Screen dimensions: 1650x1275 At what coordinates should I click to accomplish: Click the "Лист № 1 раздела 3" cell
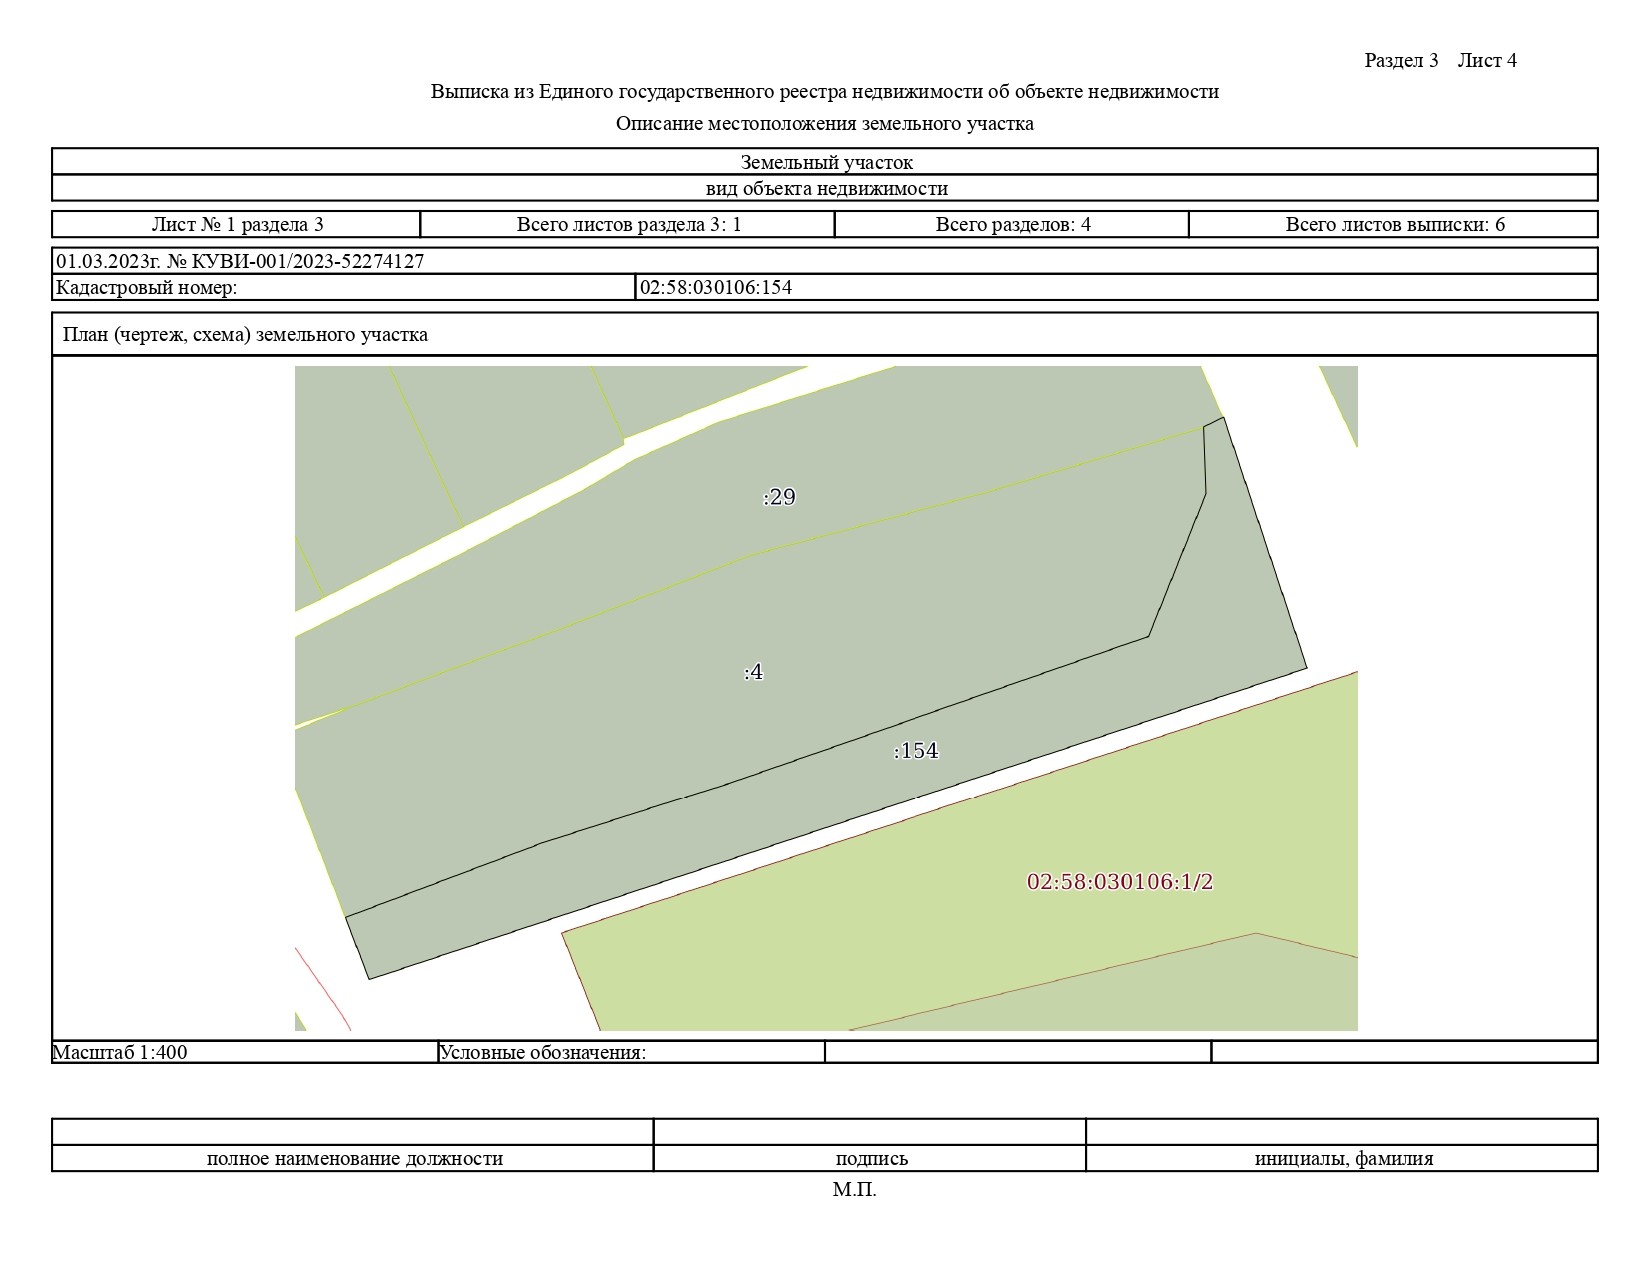237,224
